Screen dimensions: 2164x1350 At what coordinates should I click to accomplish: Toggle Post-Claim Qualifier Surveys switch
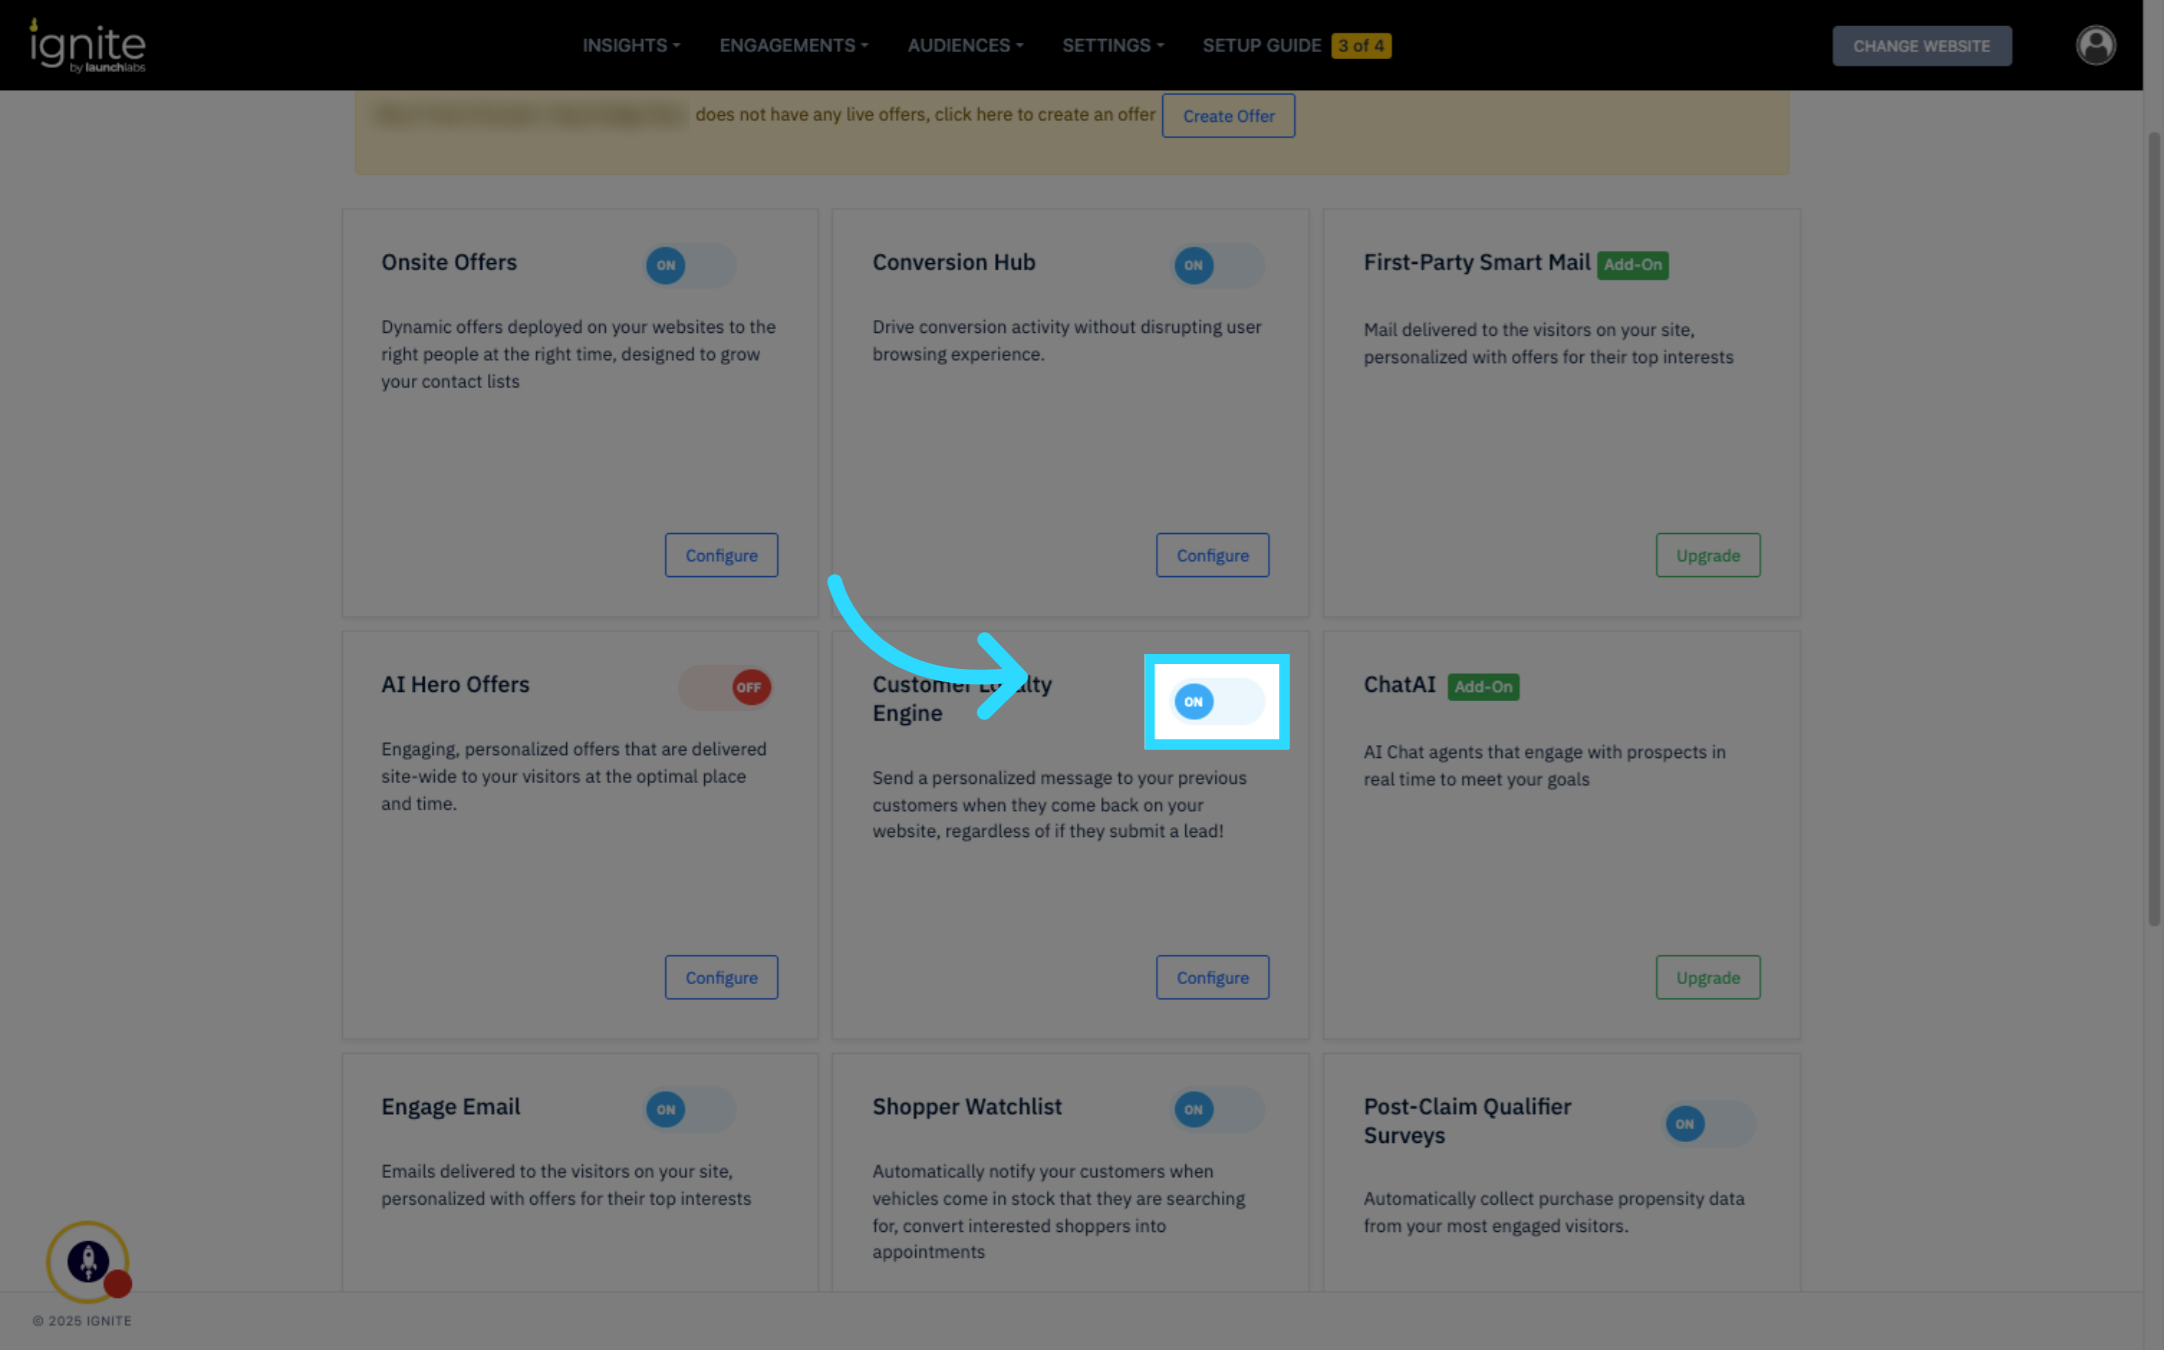pyautogui.click(x=1709, y=1124)
